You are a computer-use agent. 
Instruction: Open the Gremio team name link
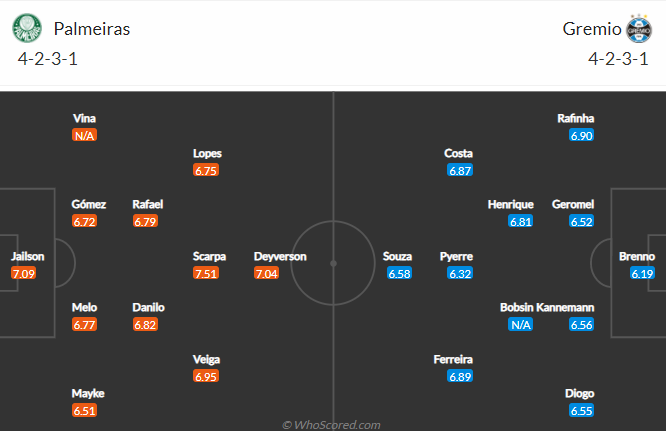[592, 29]
